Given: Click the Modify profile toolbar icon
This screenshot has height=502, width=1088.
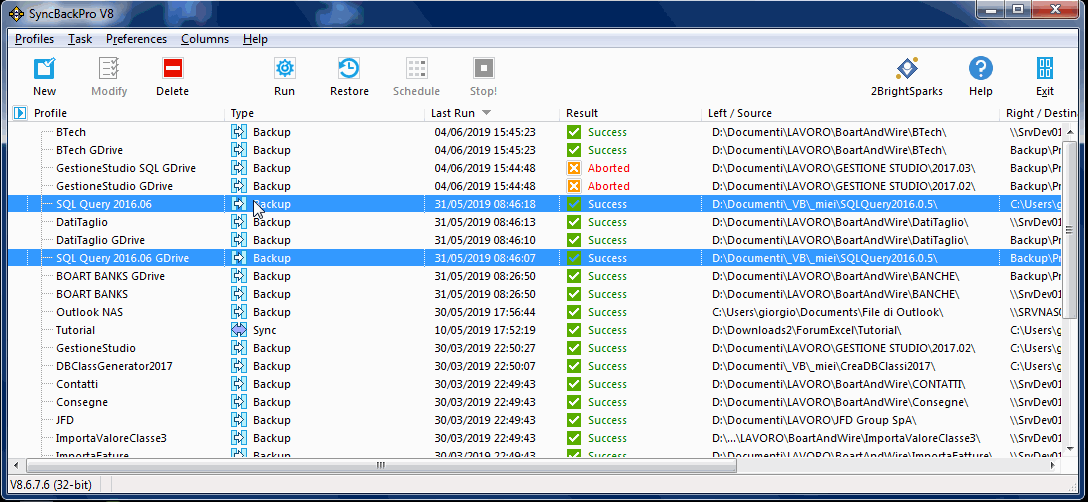Looking at the screenshot, I should coord(109,68).
